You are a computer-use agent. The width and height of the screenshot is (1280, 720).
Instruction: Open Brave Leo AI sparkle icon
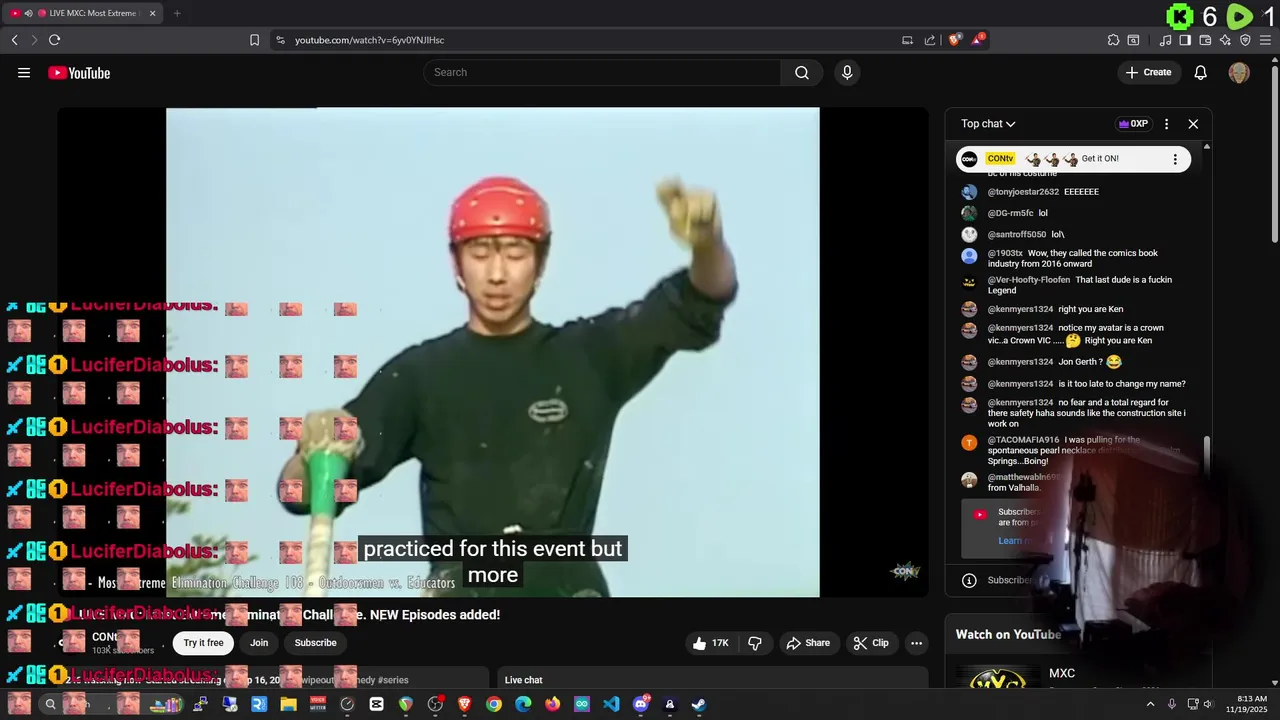click(x=1225, y=40)
